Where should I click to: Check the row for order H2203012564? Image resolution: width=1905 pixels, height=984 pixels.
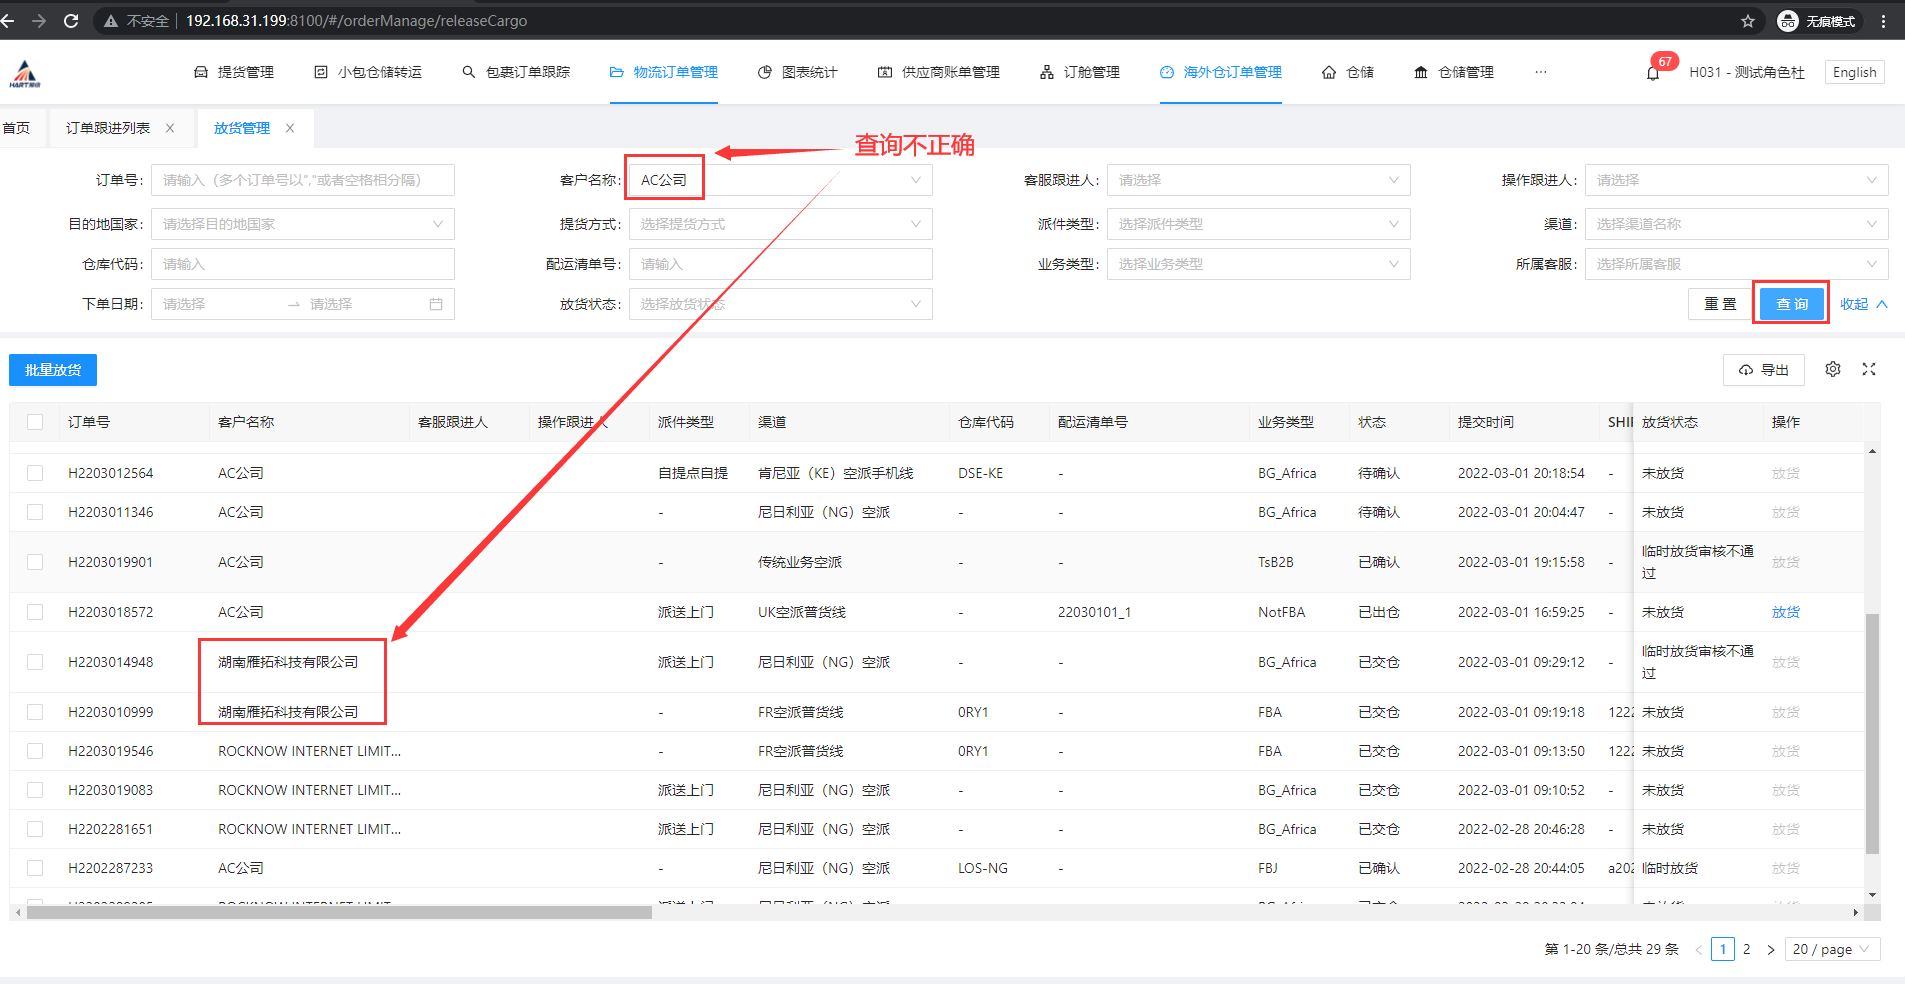pos(35,473)
